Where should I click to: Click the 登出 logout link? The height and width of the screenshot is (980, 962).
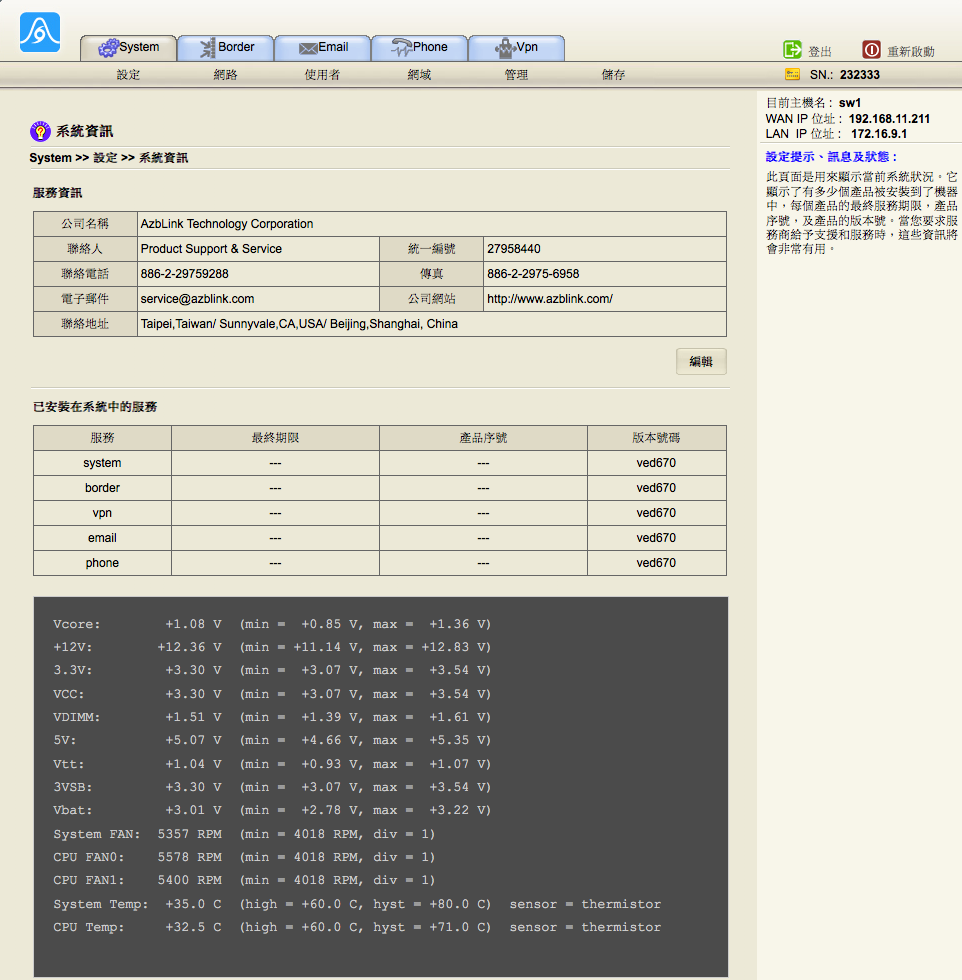tap(820, 51)
